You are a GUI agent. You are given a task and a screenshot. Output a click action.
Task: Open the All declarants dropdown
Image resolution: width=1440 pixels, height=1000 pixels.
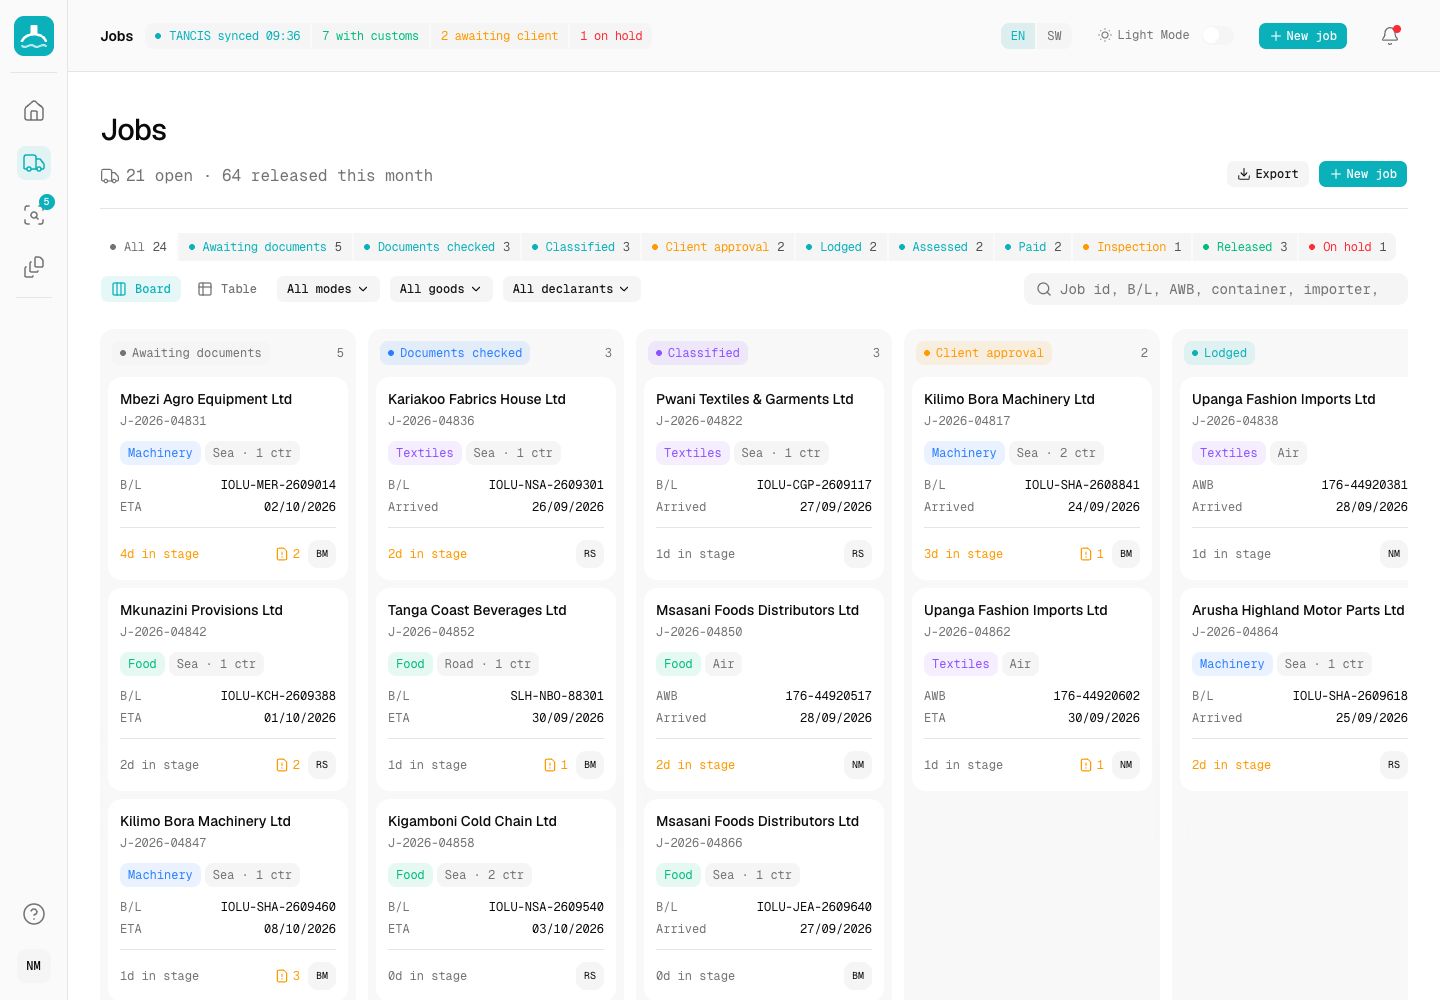571,289
